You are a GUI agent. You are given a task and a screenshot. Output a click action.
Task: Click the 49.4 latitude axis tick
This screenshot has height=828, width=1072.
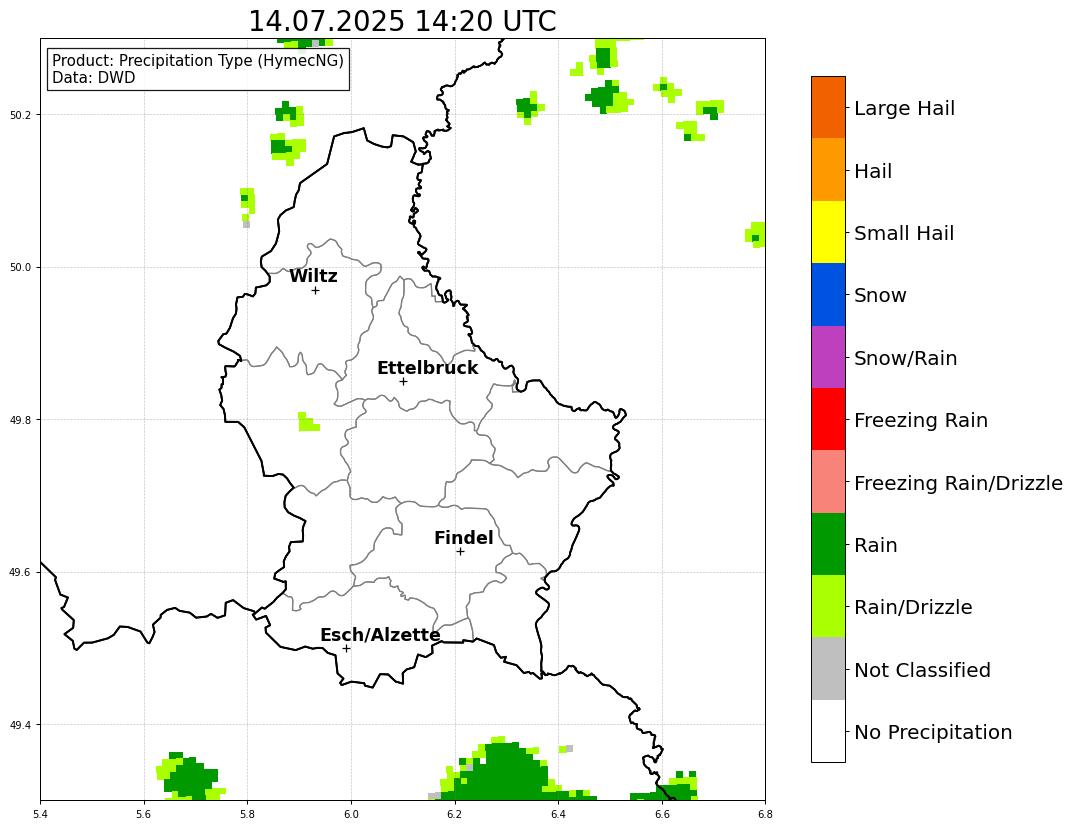19,725
